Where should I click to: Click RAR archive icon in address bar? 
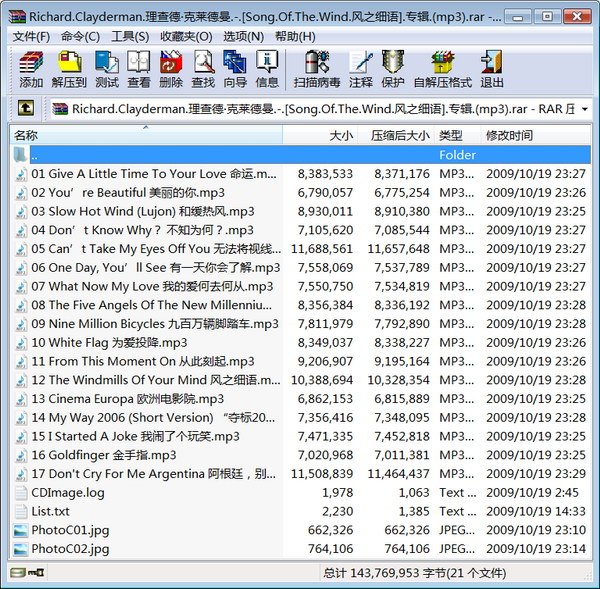(x=60, y=109)
